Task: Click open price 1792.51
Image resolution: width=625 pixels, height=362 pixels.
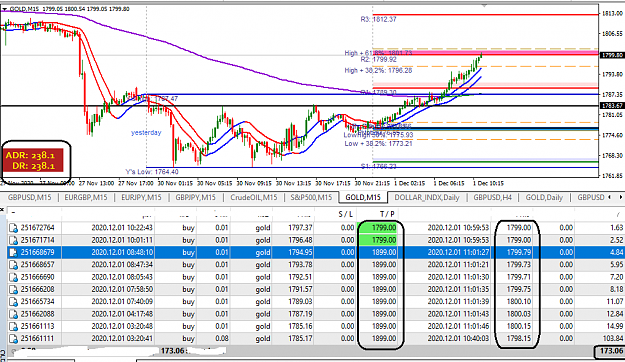Action: point(300,277)
